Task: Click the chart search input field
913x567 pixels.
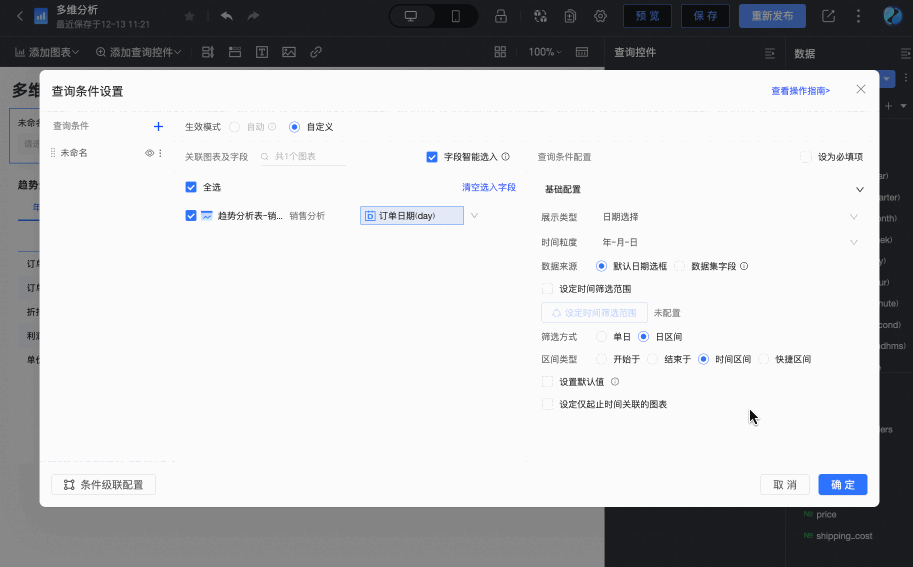Action: (303, 157)
